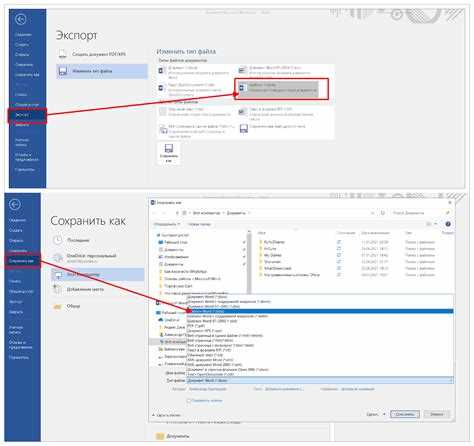Click the Добавьте ключевое слово tags field
The height and width of the screenshot is (446, 474).
[284, 389]
